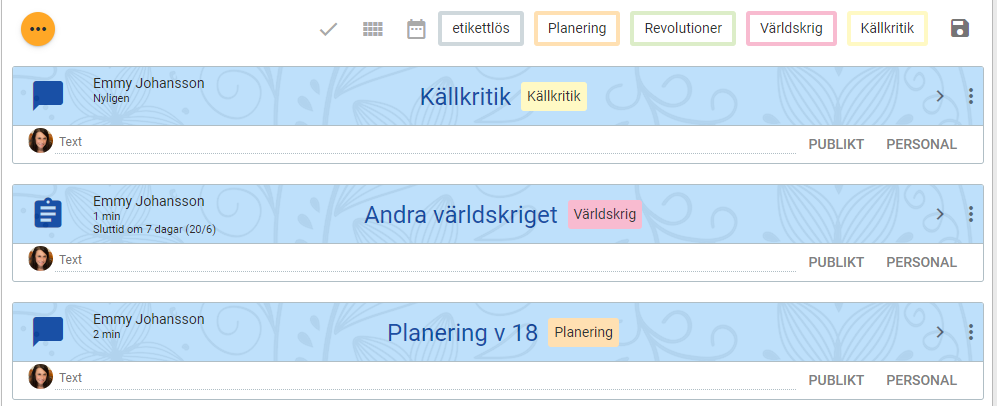Image resolution: width=997 pixels, height=406 pixels.
Task: Open the orange three-dot menu button
Action: (38, 29)
